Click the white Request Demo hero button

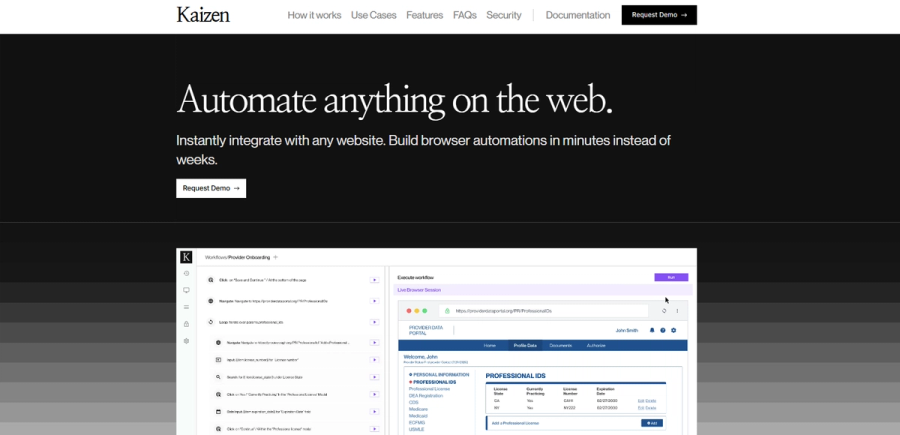point(211,188)
